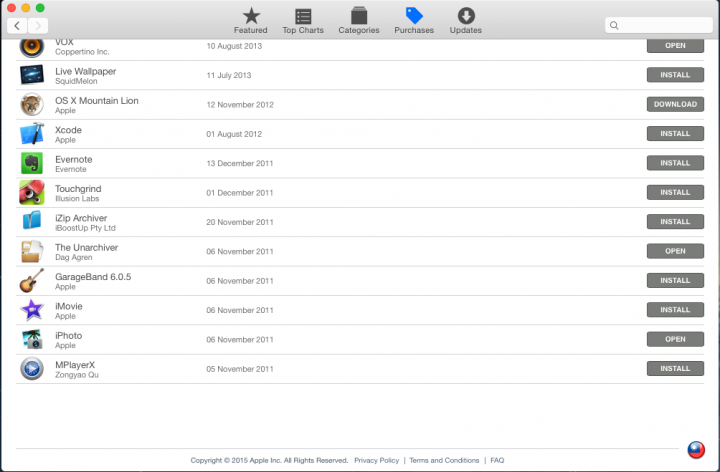Open the Terms and Conditions link

tap(444, 460)
